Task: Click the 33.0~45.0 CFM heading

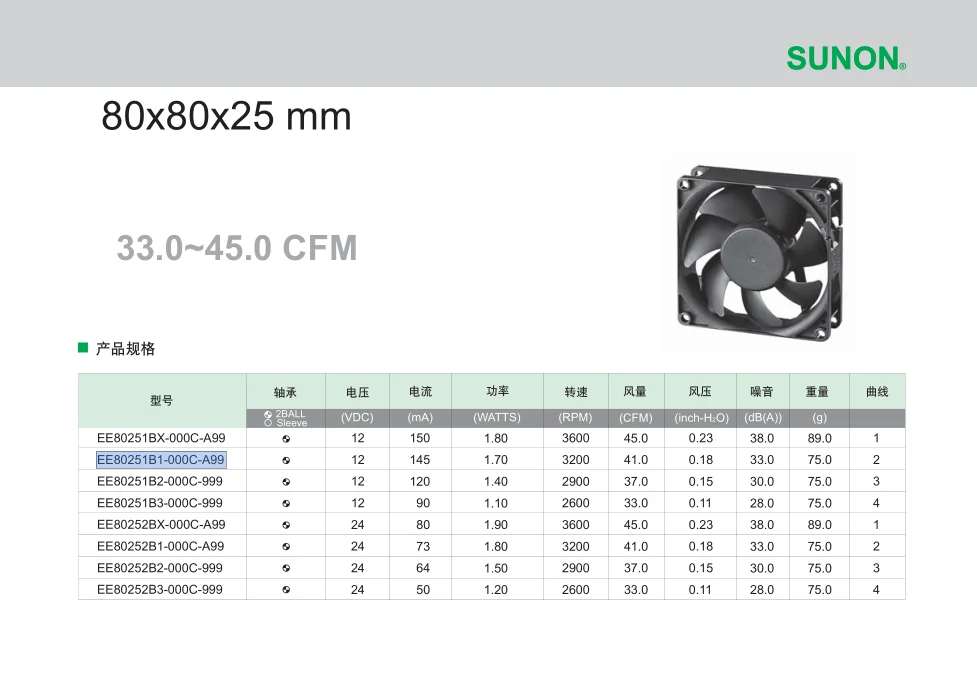Action: coord(237,248)
